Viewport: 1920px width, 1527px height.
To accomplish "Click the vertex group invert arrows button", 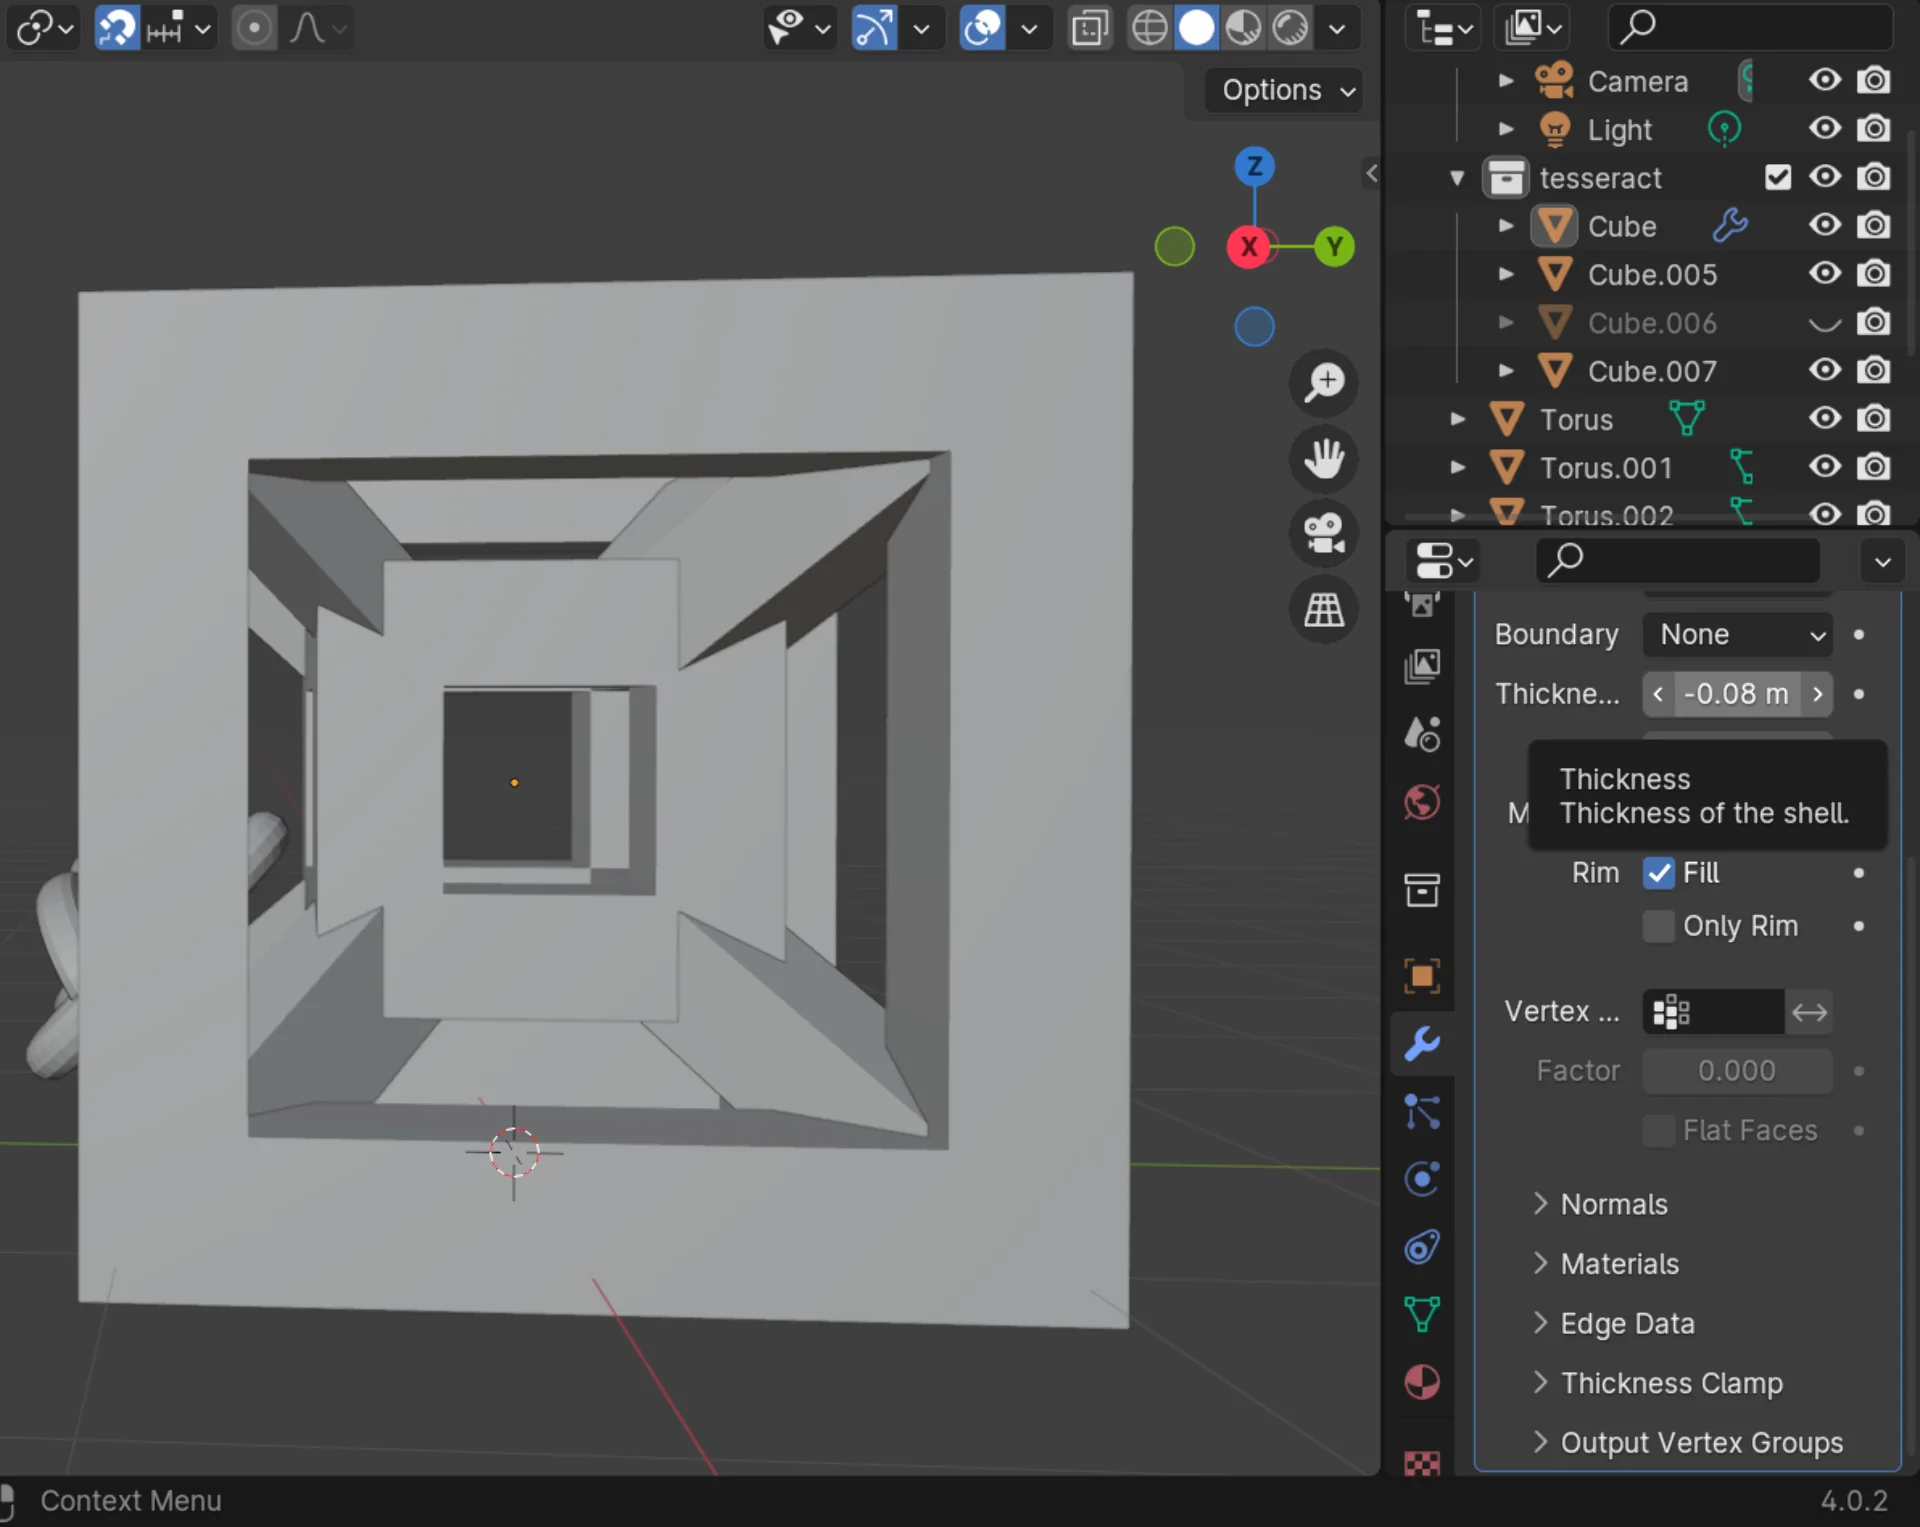I will [1809, 1012].
